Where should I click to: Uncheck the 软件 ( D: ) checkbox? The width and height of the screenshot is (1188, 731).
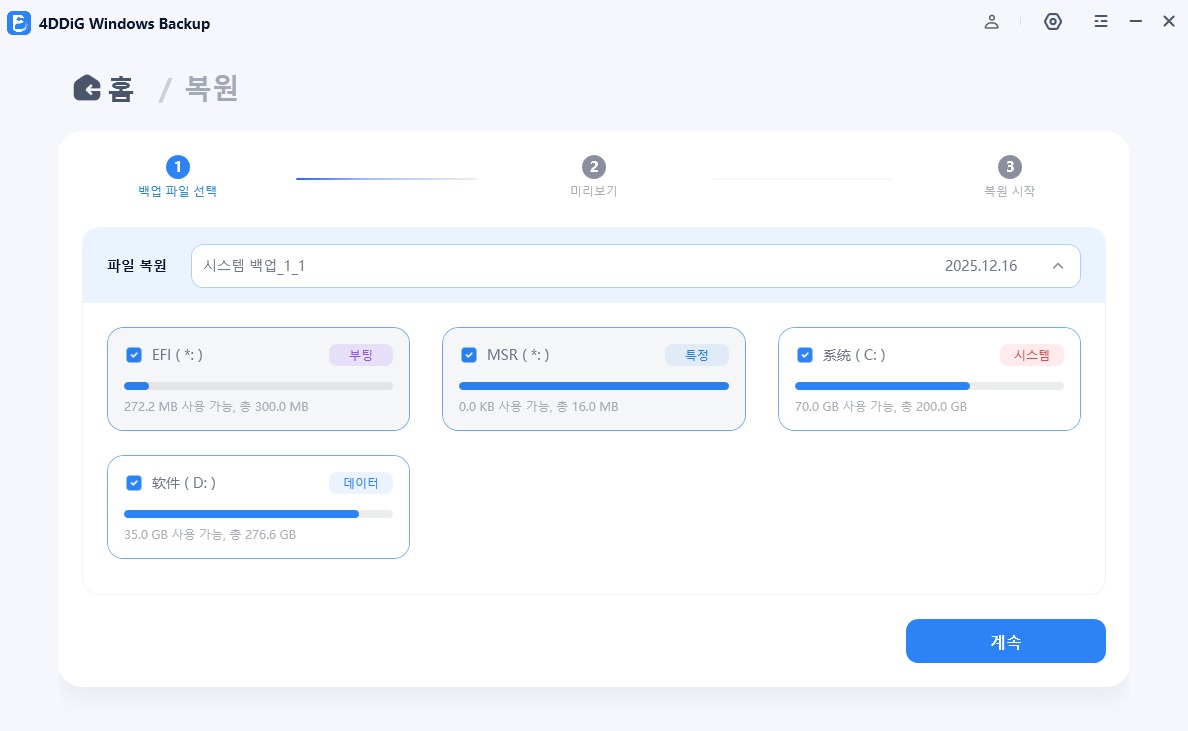pyautogui.click(x=134, y=483)
